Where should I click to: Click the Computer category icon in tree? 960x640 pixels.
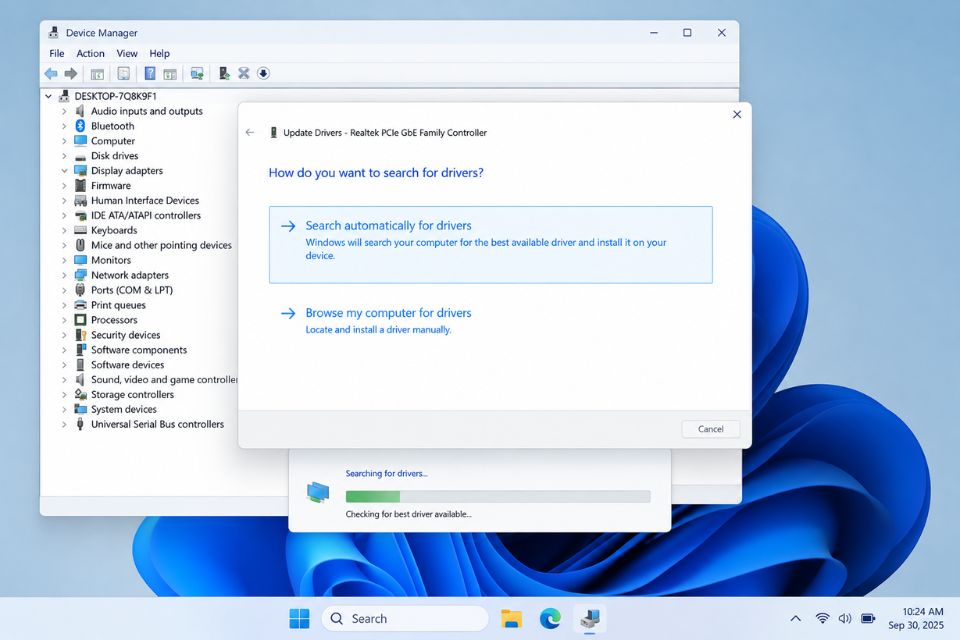[x=80, y=140]
